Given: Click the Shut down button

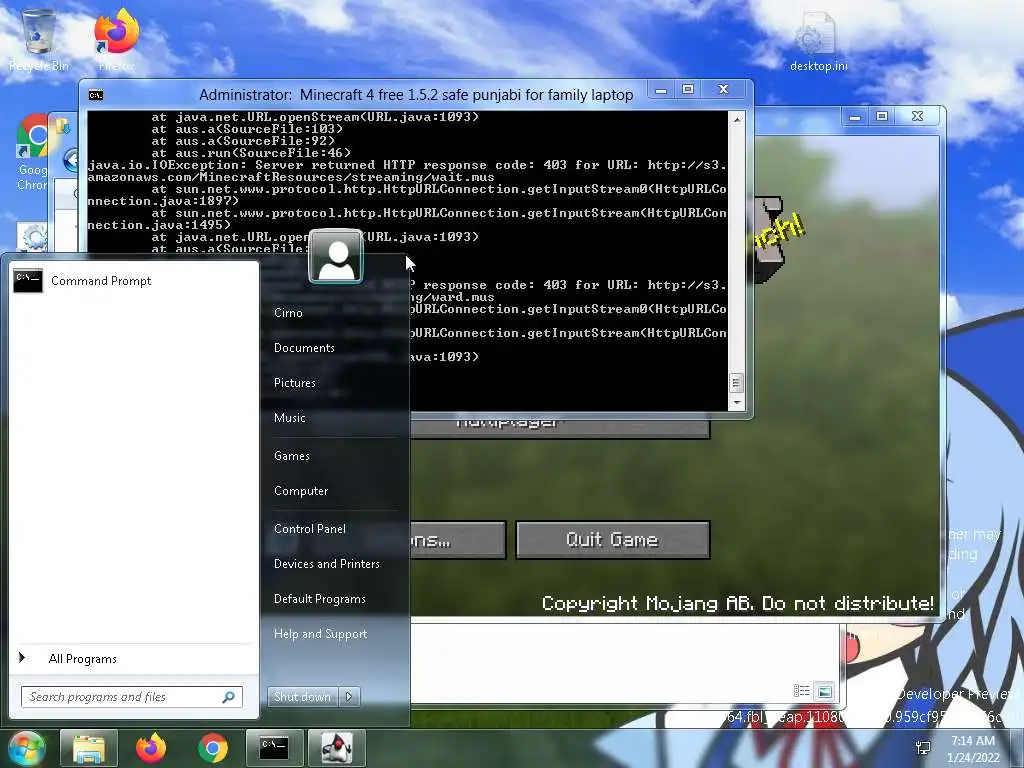Looking at the screenshot, I should [302, 697].
